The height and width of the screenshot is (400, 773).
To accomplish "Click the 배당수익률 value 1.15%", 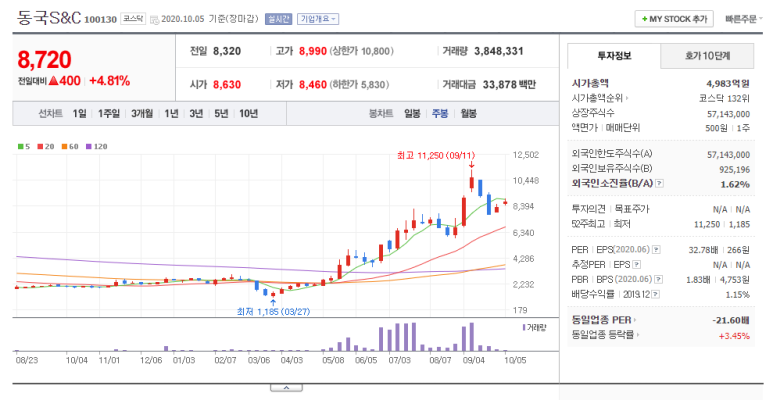I will 738,295.
